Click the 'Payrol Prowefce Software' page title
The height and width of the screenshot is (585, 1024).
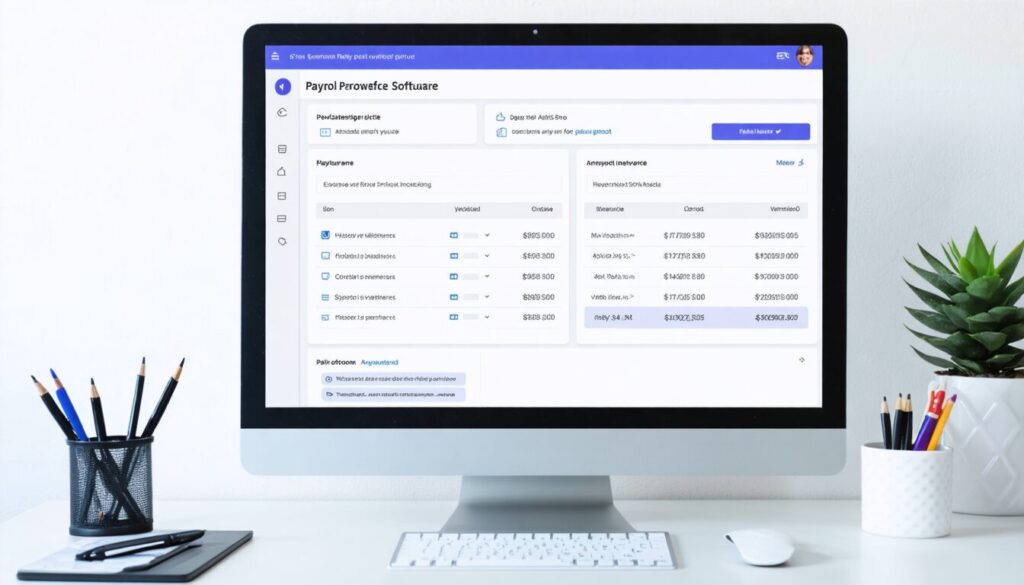pos(372,86)
